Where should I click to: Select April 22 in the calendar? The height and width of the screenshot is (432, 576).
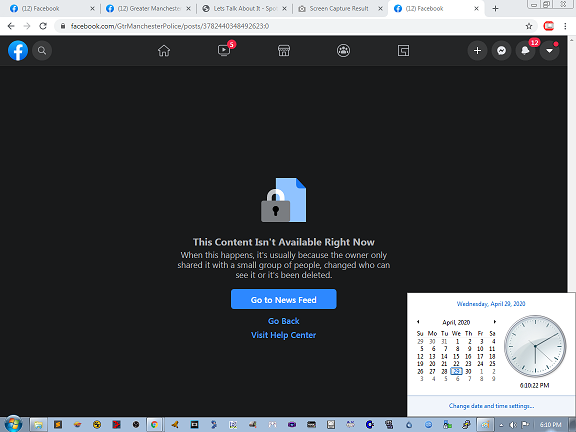[456, 364]
